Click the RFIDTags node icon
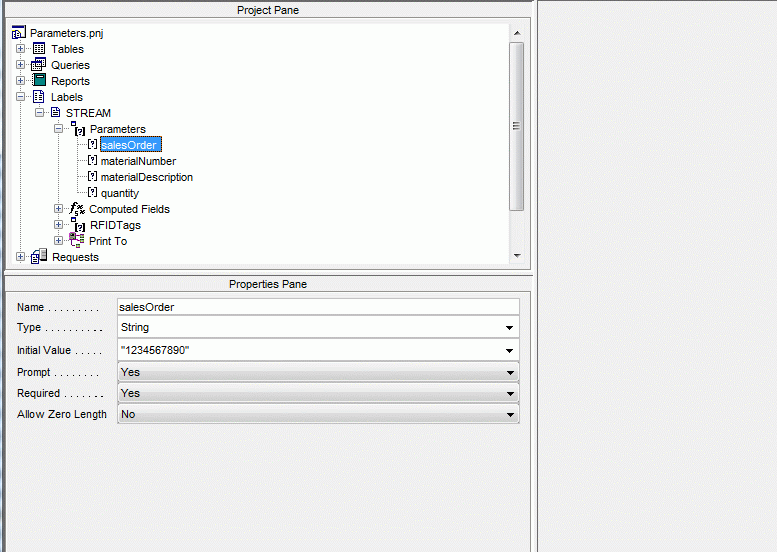Viewport: 777px width, 552px height. point(78,225)
